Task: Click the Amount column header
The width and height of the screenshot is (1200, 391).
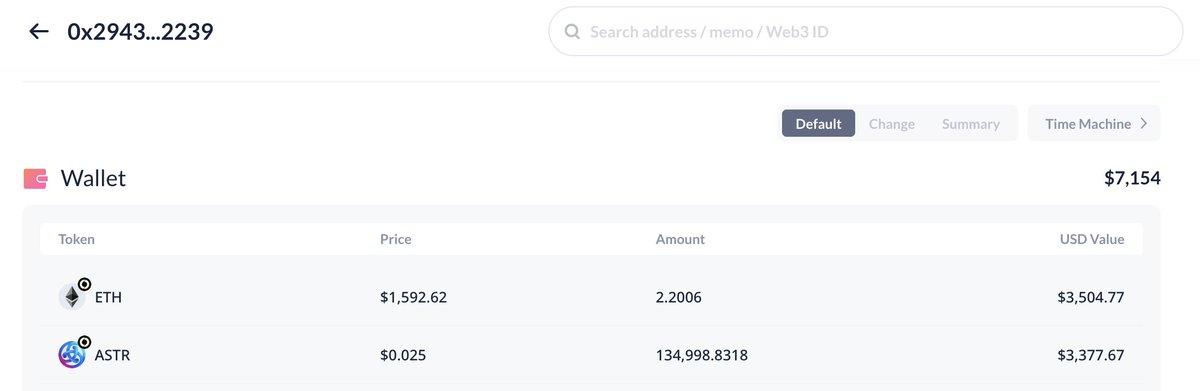Action: tap(680, 239)
